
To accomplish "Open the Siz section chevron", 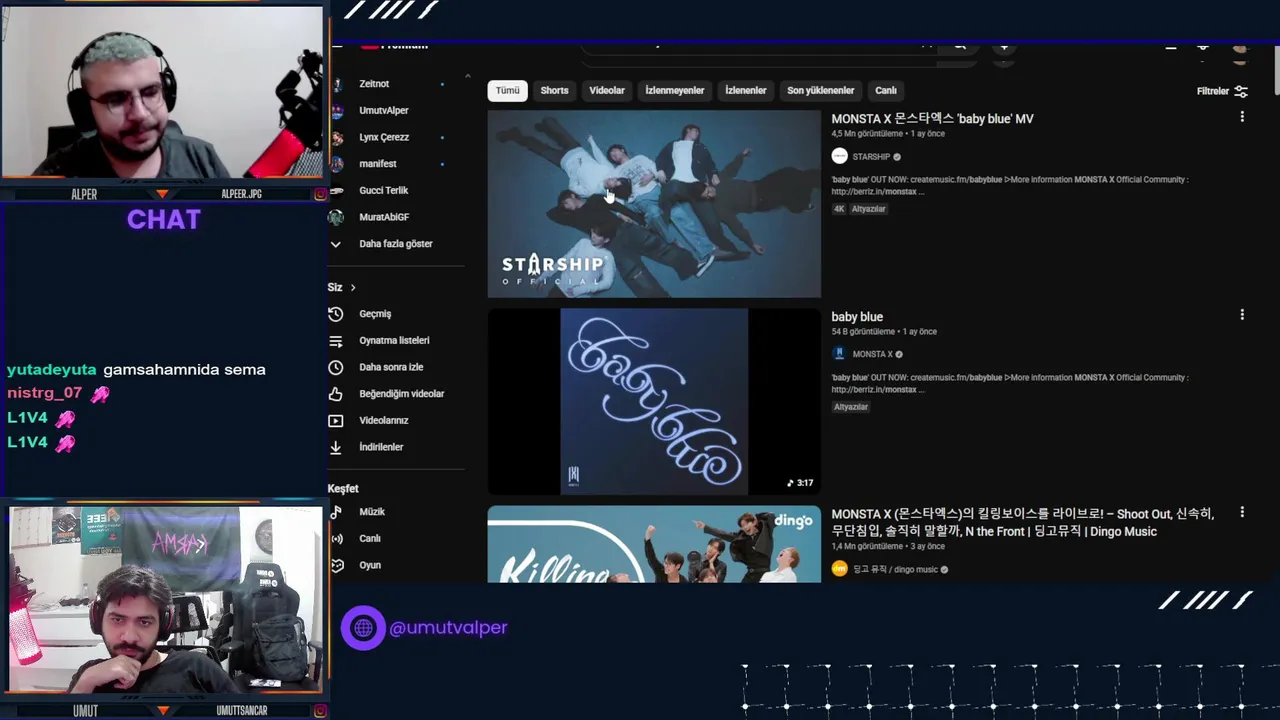I will point(352,288).
